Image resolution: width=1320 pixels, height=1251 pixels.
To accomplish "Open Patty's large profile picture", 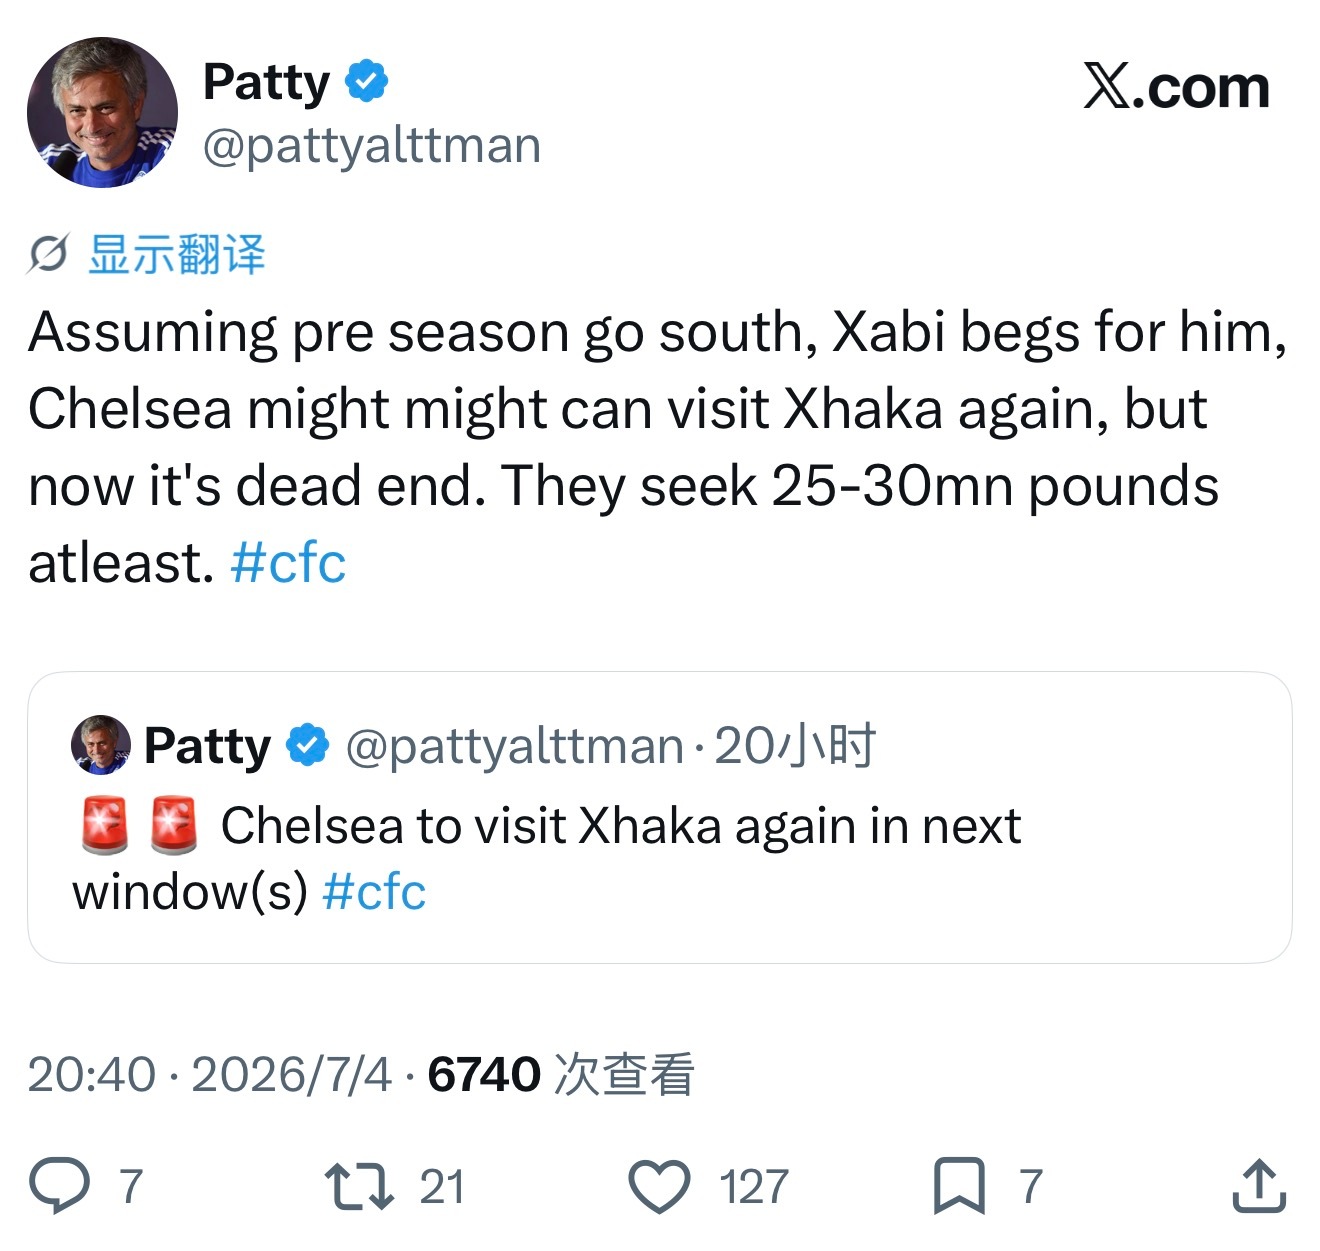I will pos(102,112).
